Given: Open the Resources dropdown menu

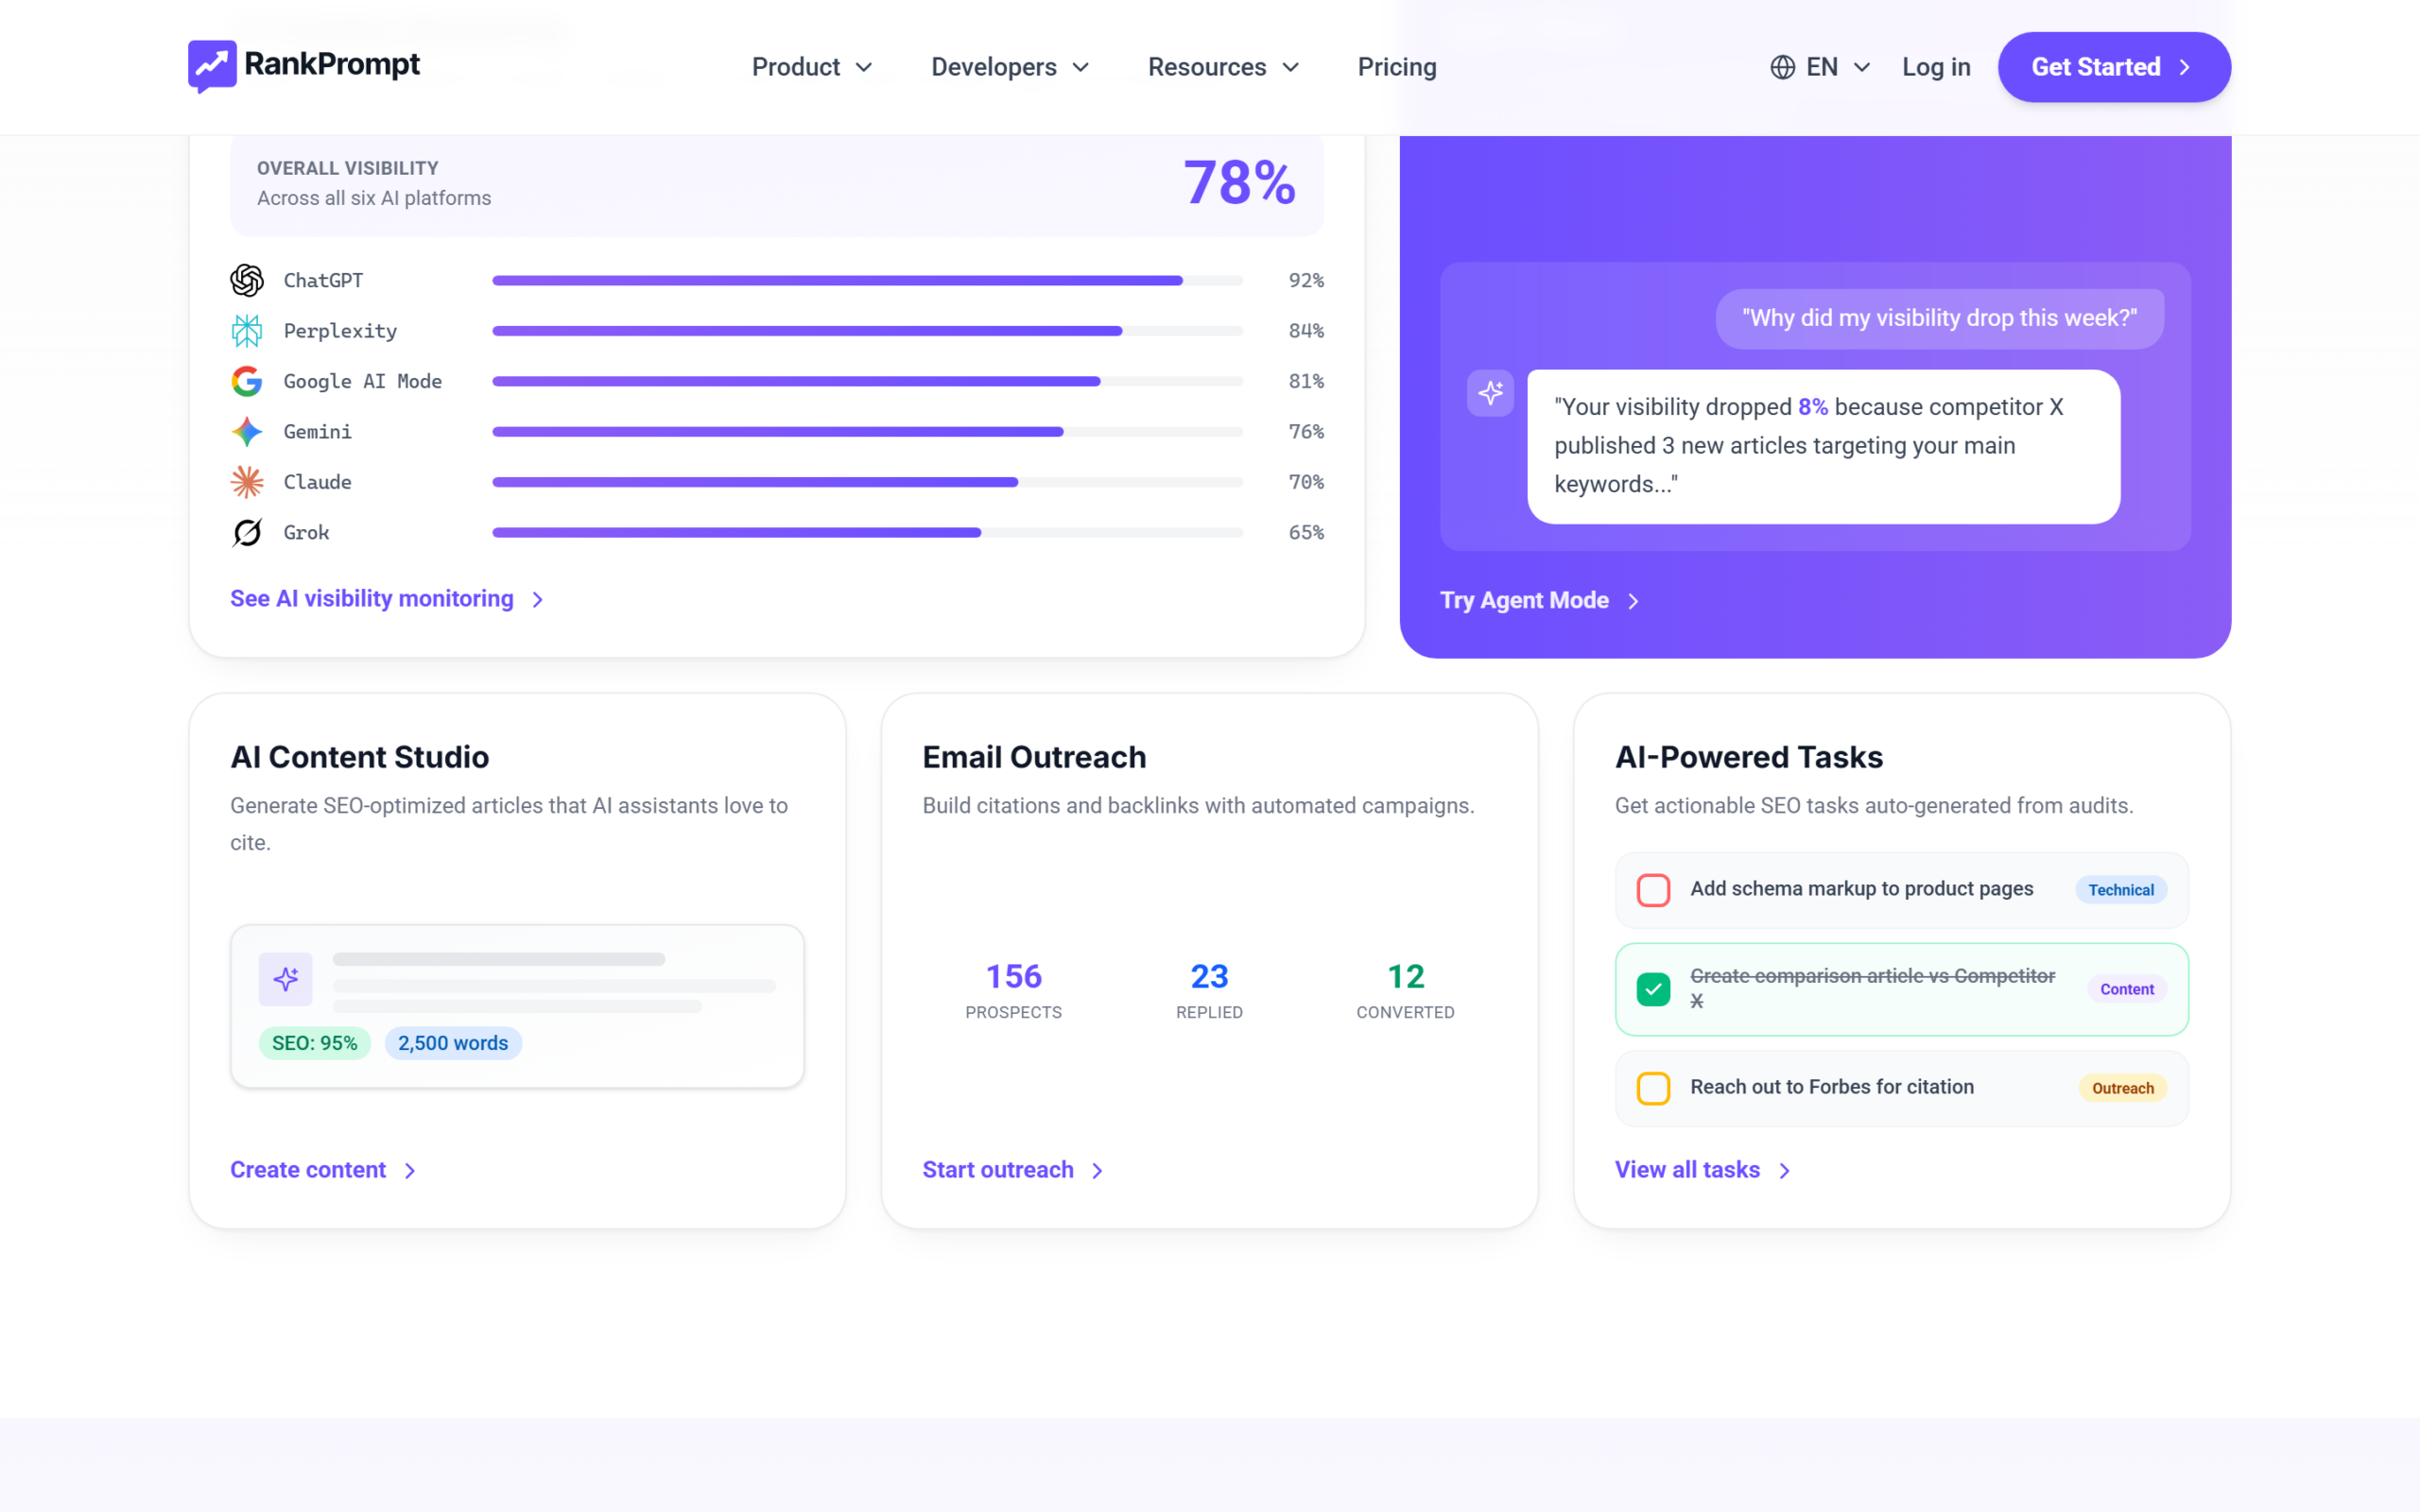Looking at the screenshot, I should (x=1224, y=67).
